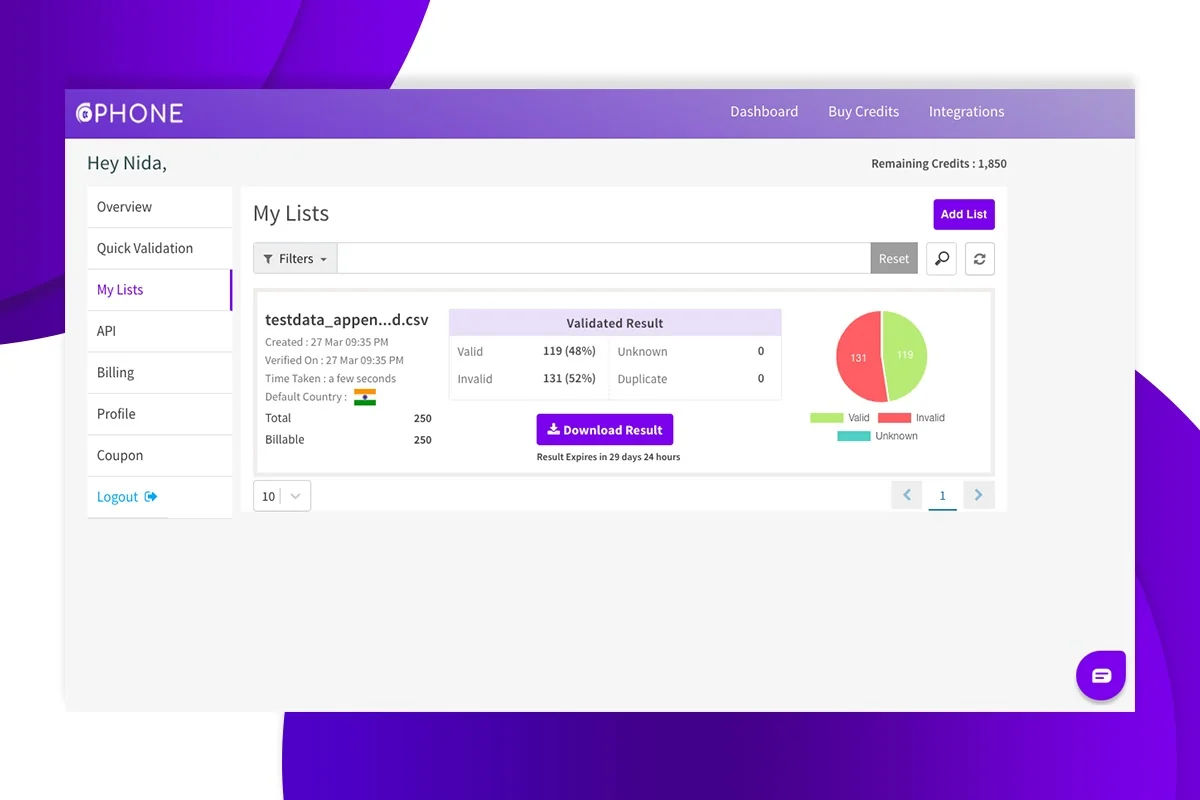The image size is (1200, 800).
Task: Select My Lists in the sidebar
Action: pyautogui.click(x=159, y=290)
